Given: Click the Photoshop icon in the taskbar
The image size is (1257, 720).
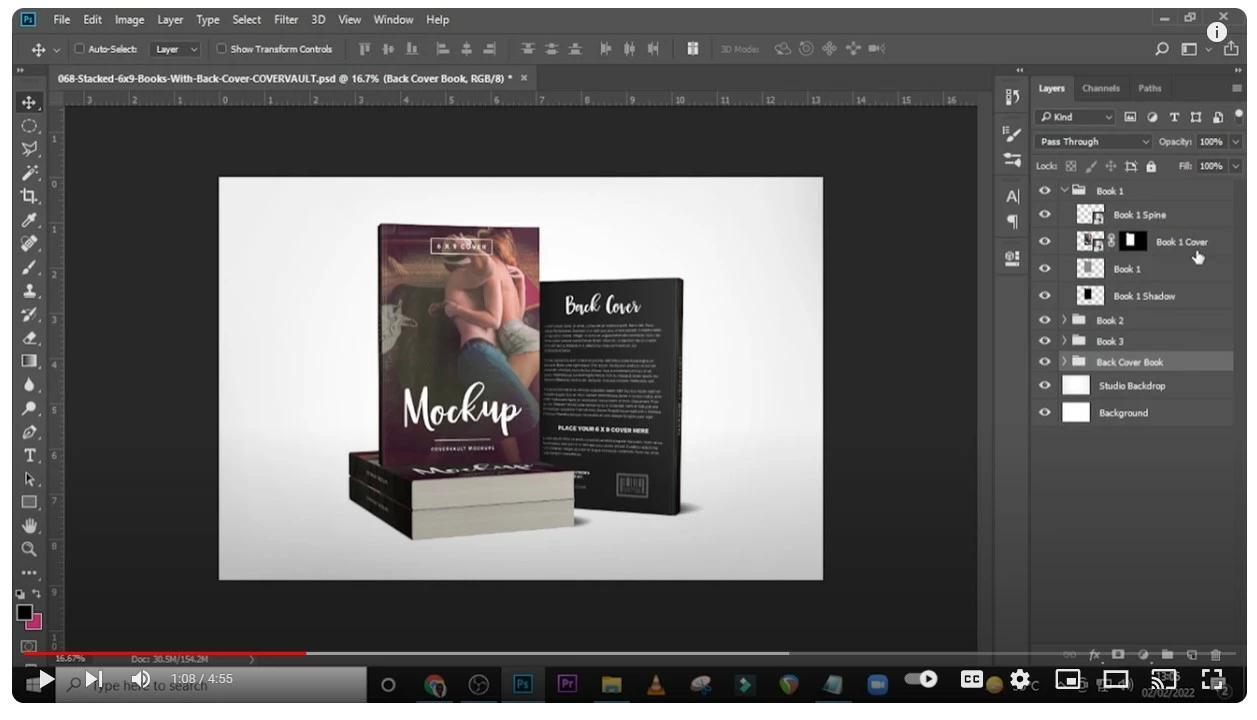Looking at the screenshot, I should pos(522,684).
